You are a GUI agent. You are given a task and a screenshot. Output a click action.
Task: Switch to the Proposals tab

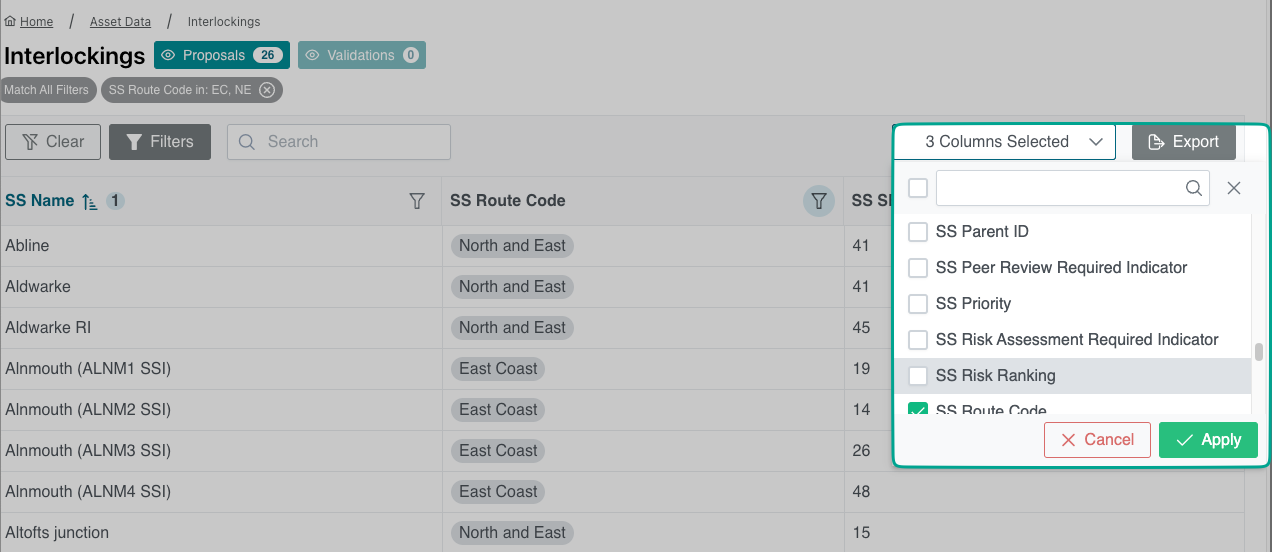222,55
